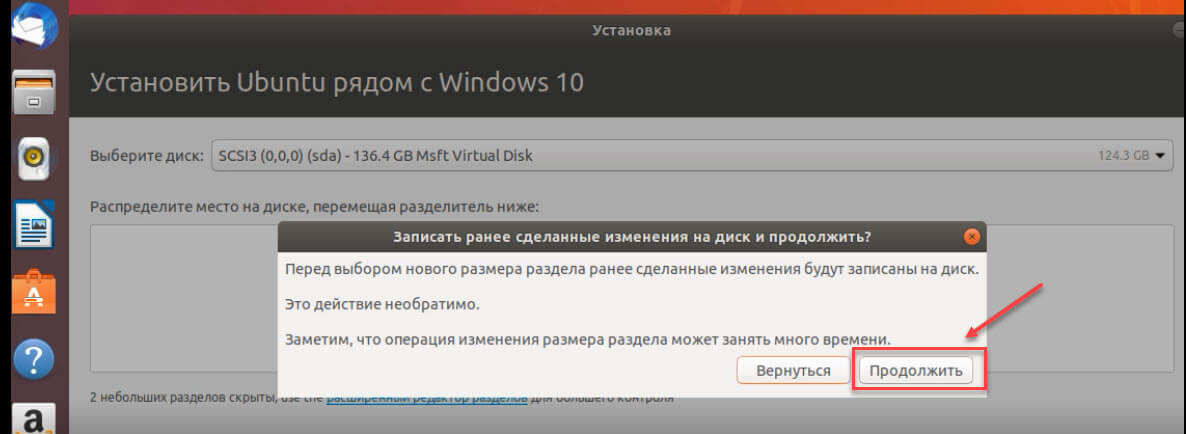Close the write-changes confirmation dialog
1186x434 pixels.
pos(972,237)
